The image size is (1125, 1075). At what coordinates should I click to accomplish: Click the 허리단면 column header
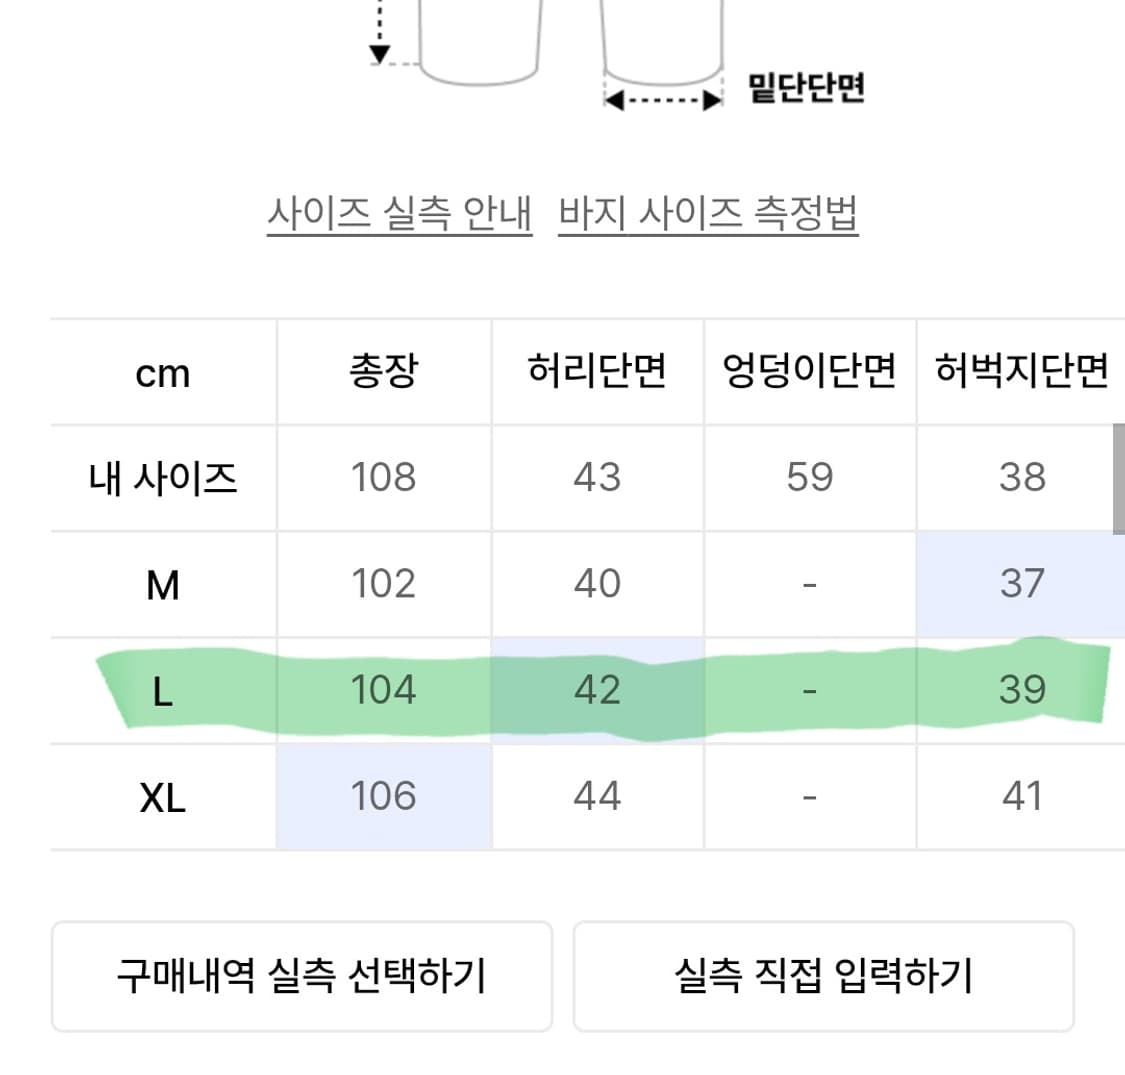597,371
